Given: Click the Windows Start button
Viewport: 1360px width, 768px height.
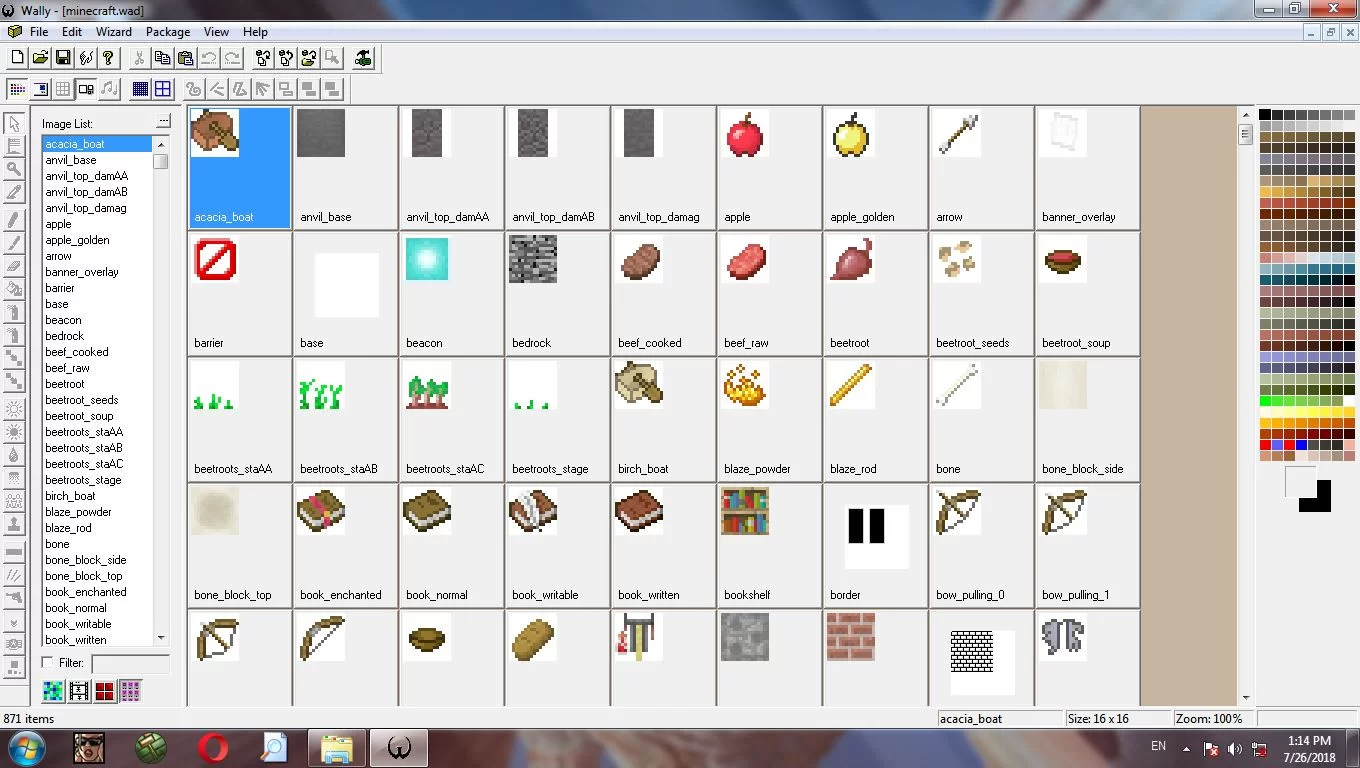Looking at the screenshot, I should click(x=27, y=747).
